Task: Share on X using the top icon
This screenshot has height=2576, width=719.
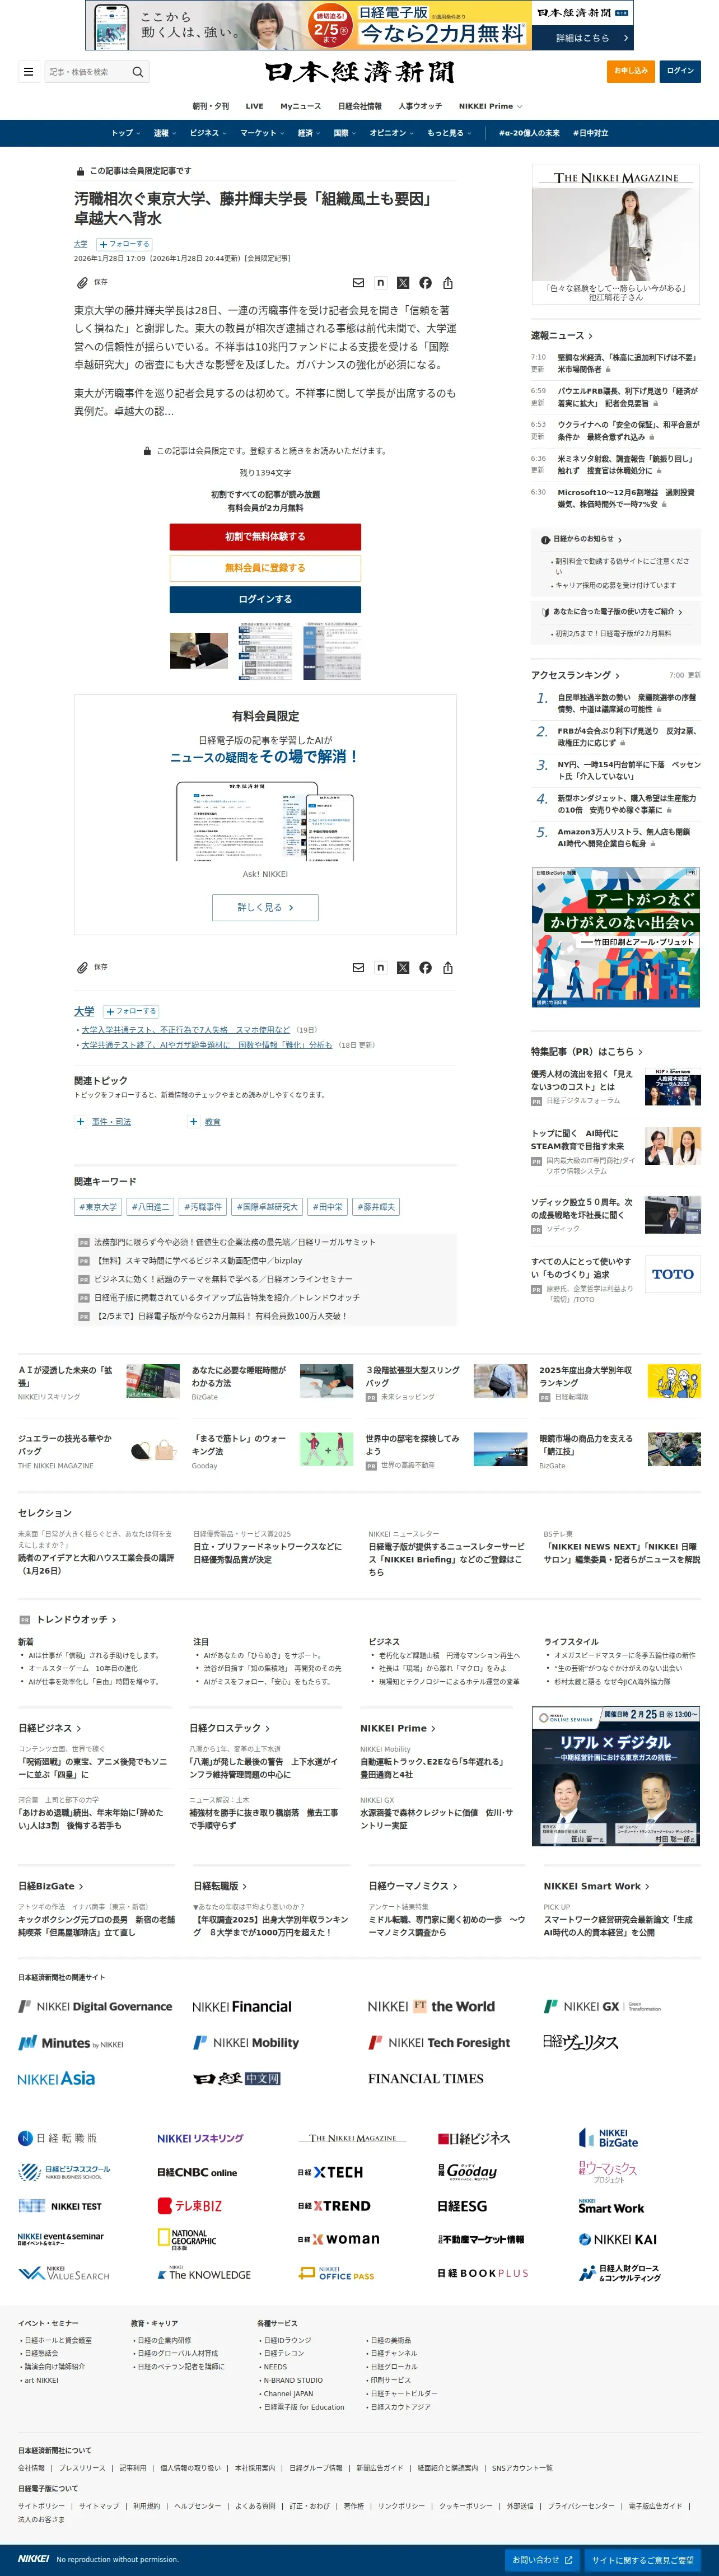Action: [403, 283]
